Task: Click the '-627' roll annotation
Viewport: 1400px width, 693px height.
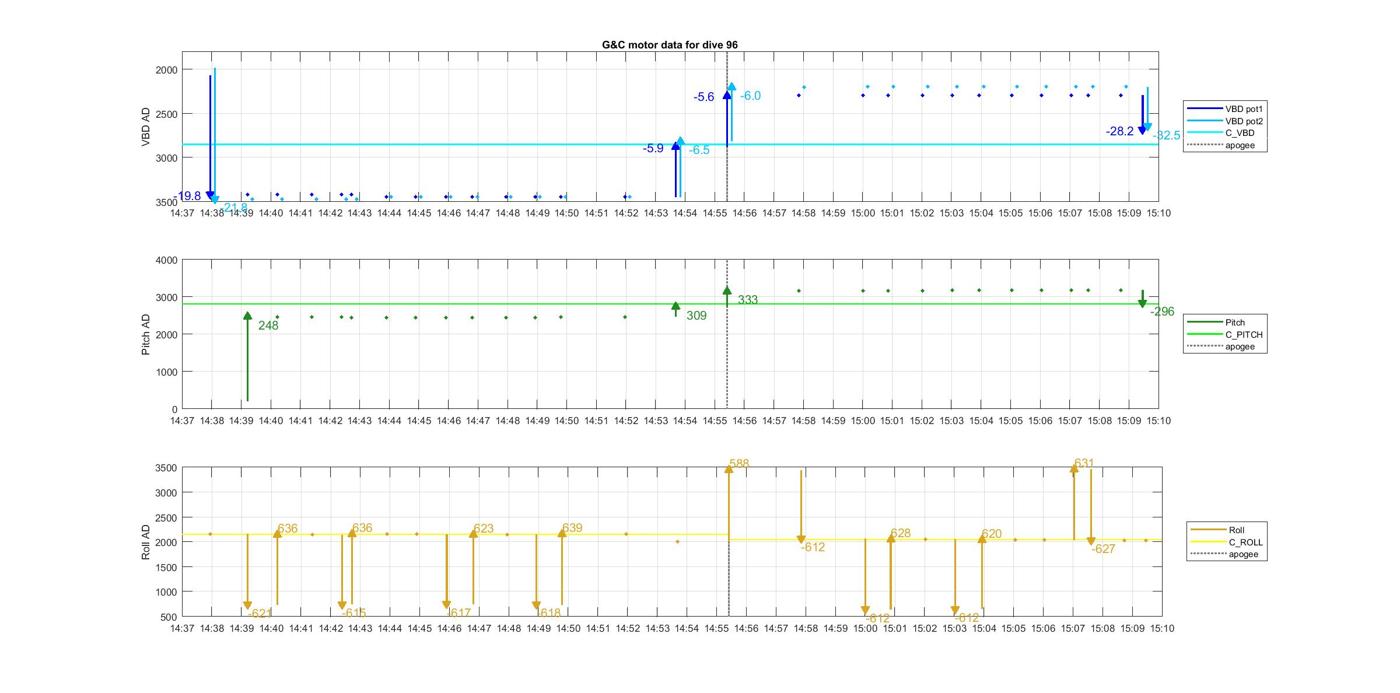Action: point(1103,548)
